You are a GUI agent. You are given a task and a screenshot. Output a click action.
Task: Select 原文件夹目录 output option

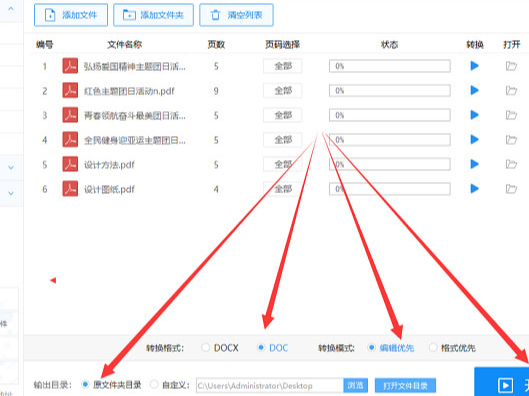85,384
